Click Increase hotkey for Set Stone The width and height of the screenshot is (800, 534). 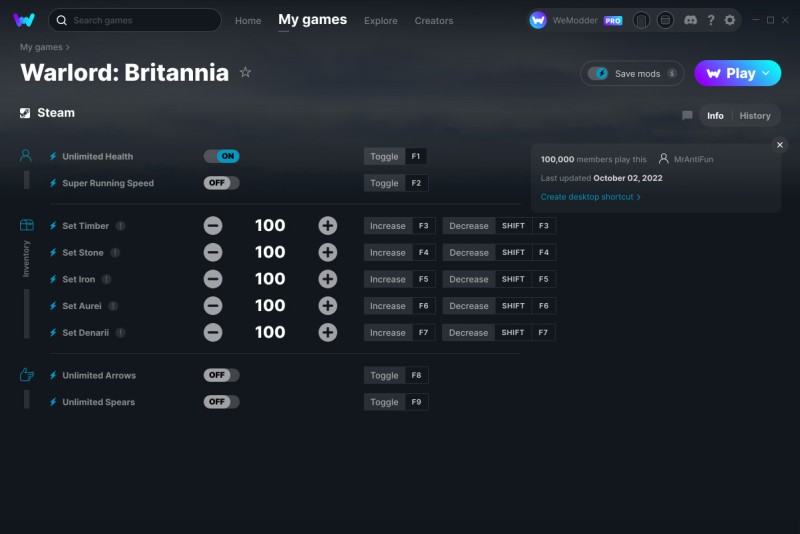coord(399,252)
